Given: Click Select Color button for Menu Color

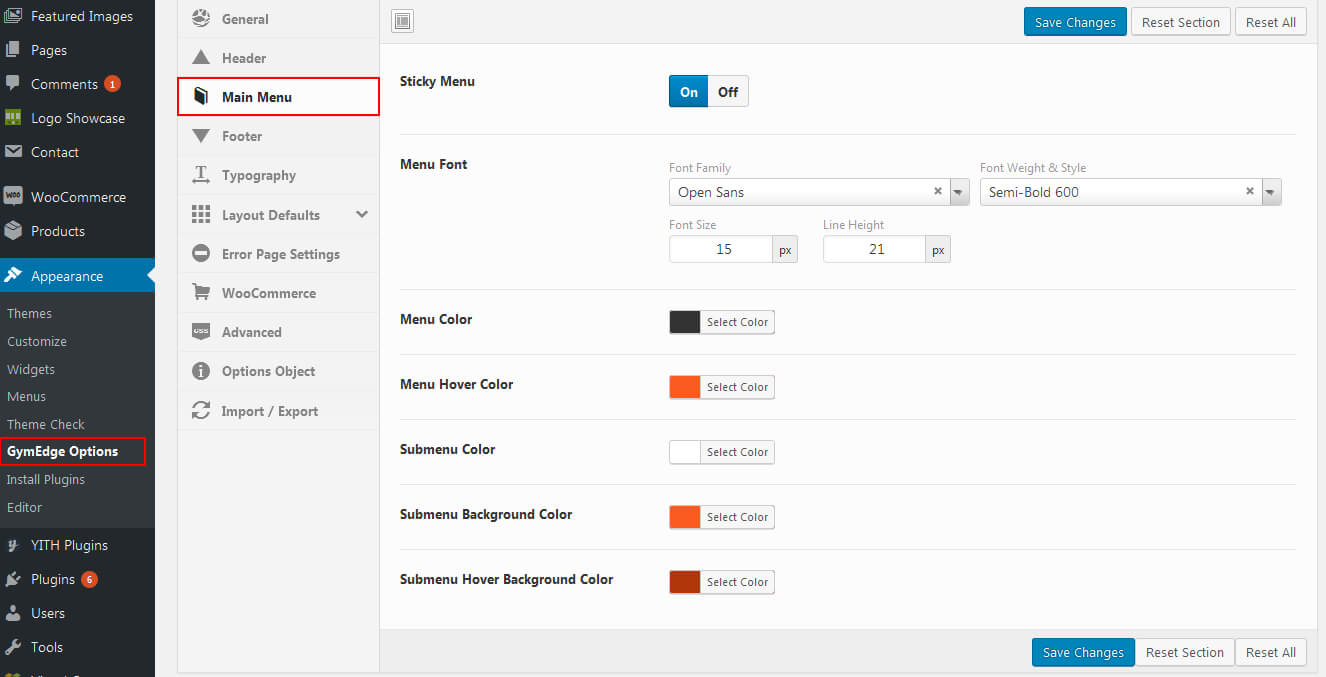Looking at the screenshot, I should (737, 322).
